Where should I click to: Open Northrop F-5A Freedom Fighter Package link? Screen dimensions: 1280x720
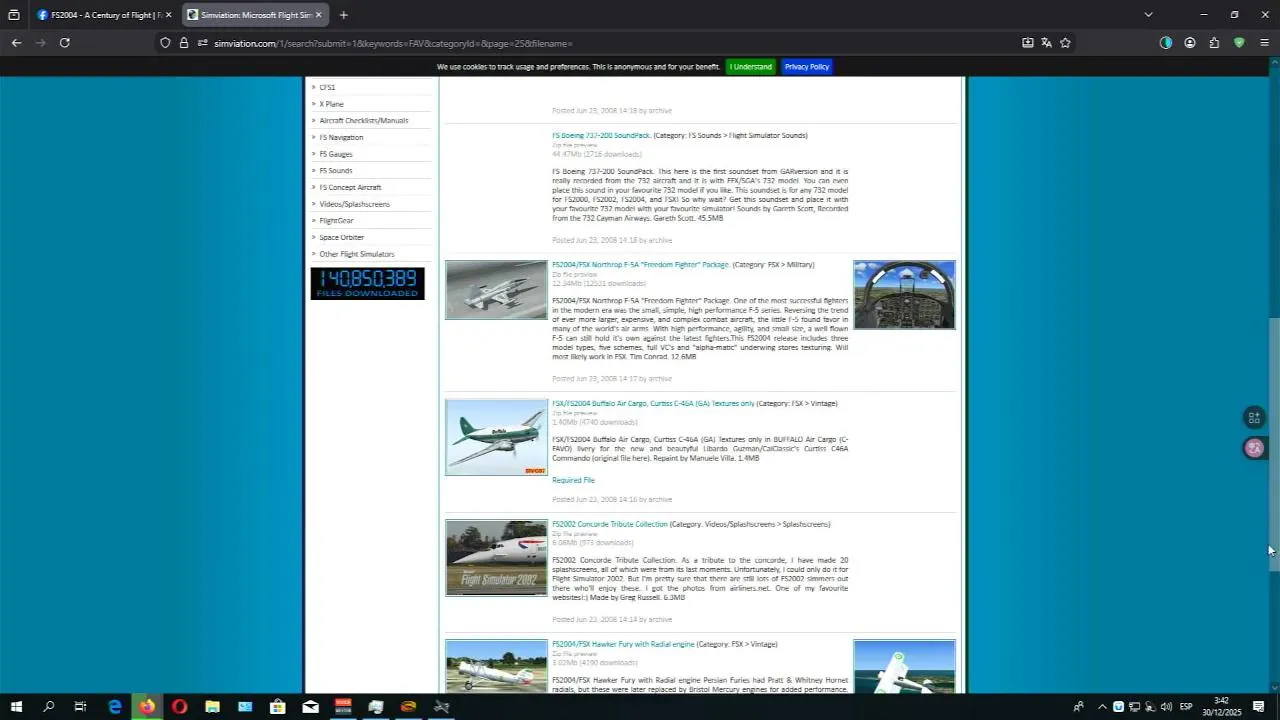(641, 265)
